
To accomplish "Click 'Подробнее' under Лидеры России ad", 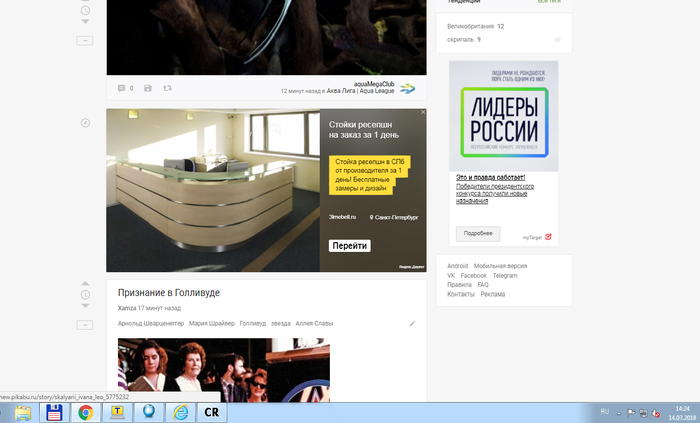I will coord(477,233).
